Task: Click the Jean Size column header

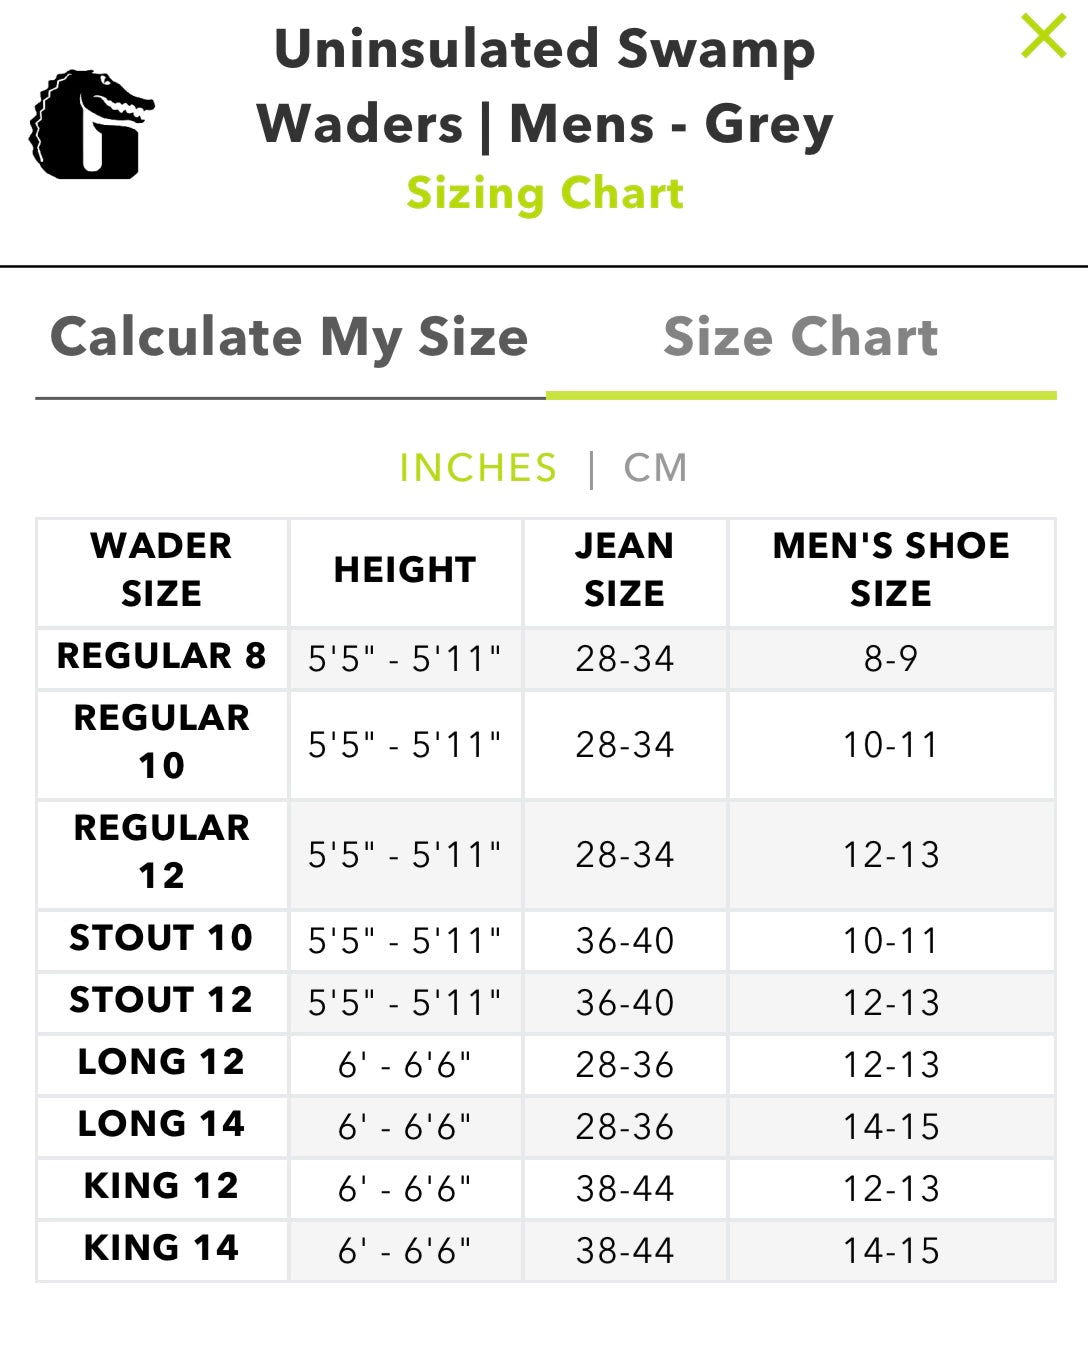Action: 624,570
